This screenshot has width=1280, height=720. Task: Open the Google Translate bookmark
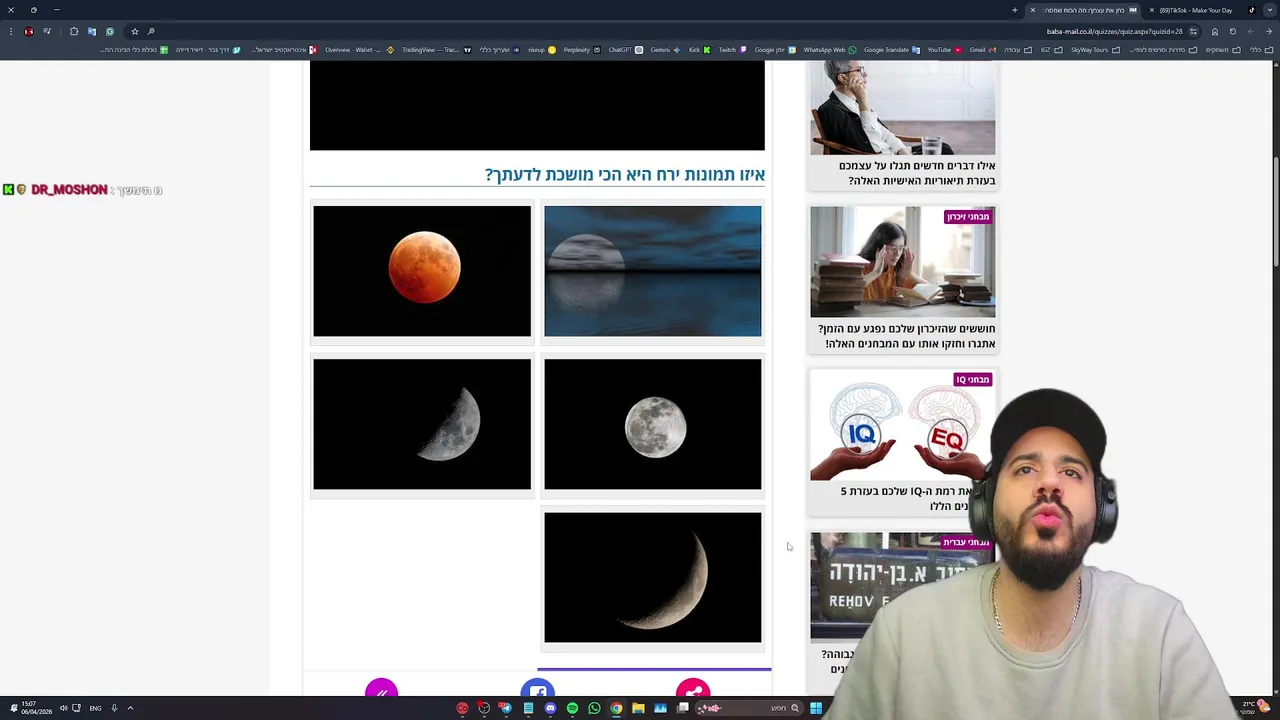(x=892, y=50)
